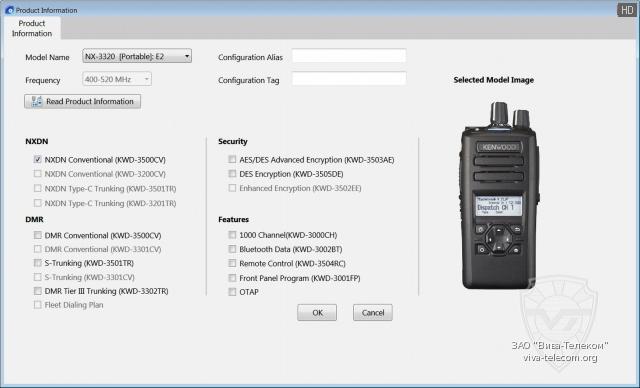This screenshot has width=640, height=388.
Task: Click the NXDN section heading
Action: coord(37,142)
